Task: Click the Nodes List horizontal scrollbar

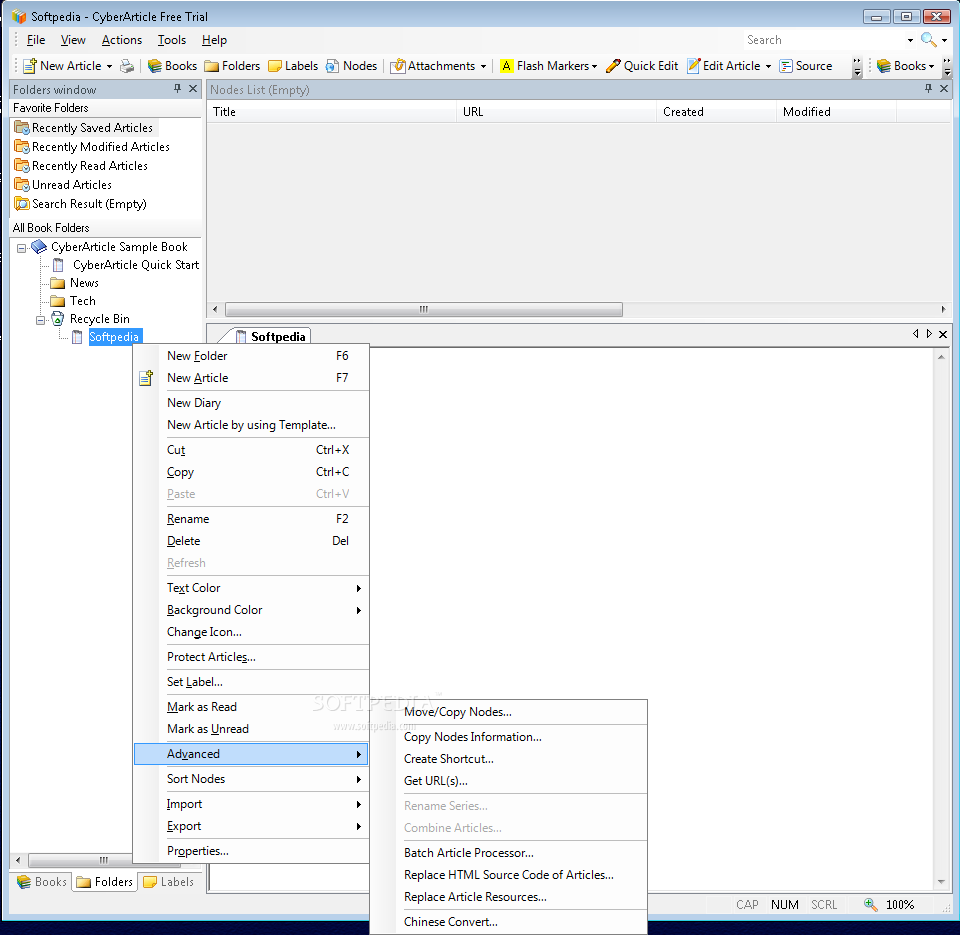Action: pyautogui.click(x=424, y=309)
